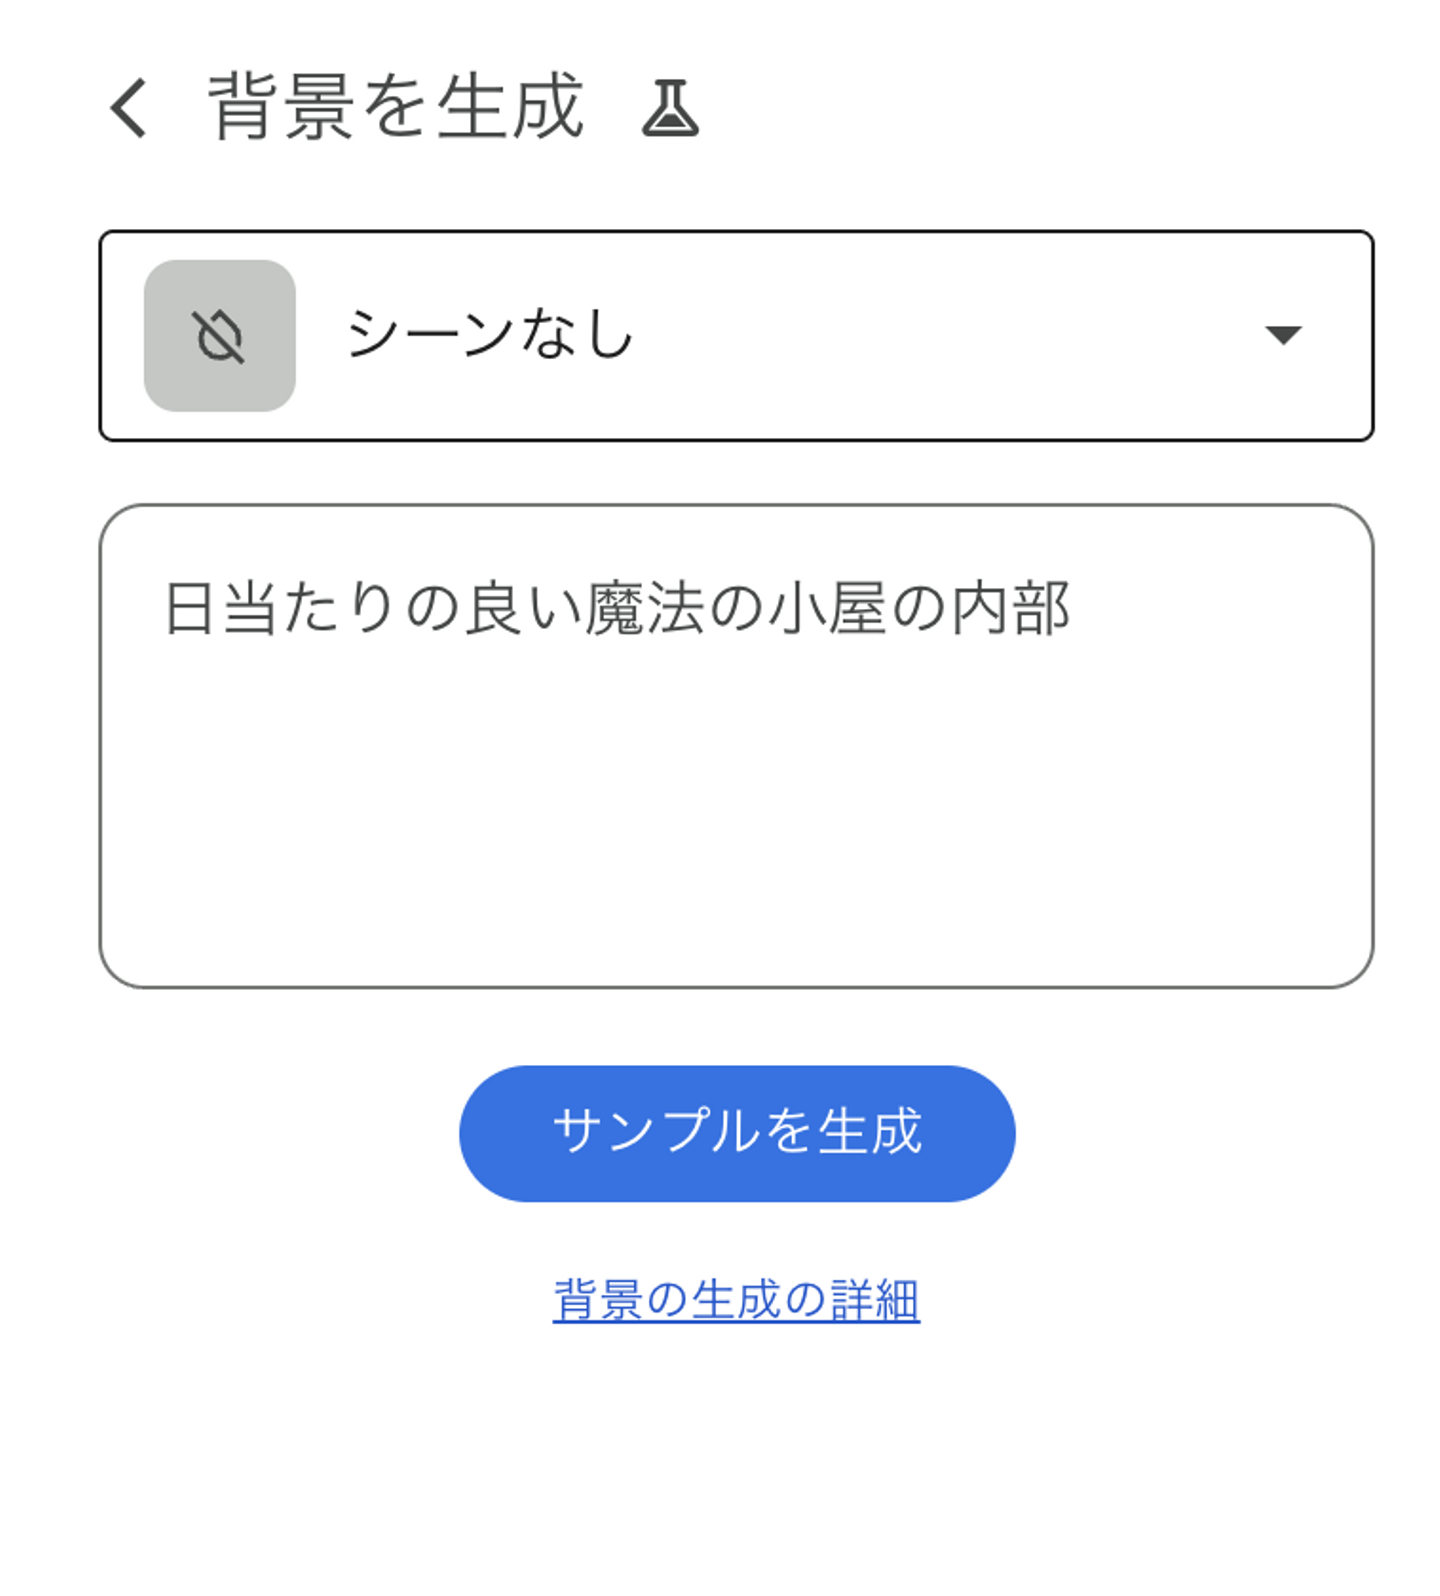Click the experimental flask icon
Screen dimensions: 1440x1596
[669, 108]
